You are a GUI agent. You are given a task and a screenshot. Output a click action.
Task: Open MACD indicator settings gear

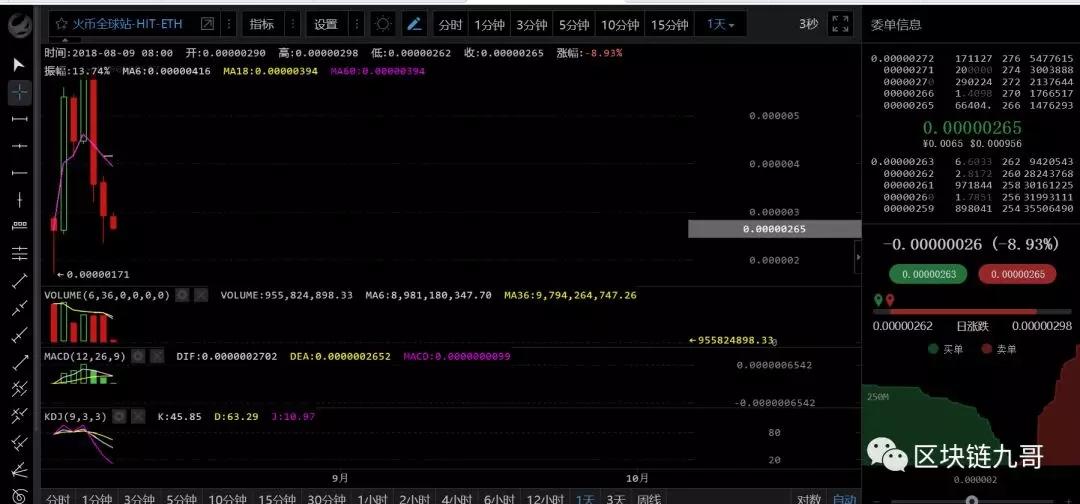click(138, 356)
